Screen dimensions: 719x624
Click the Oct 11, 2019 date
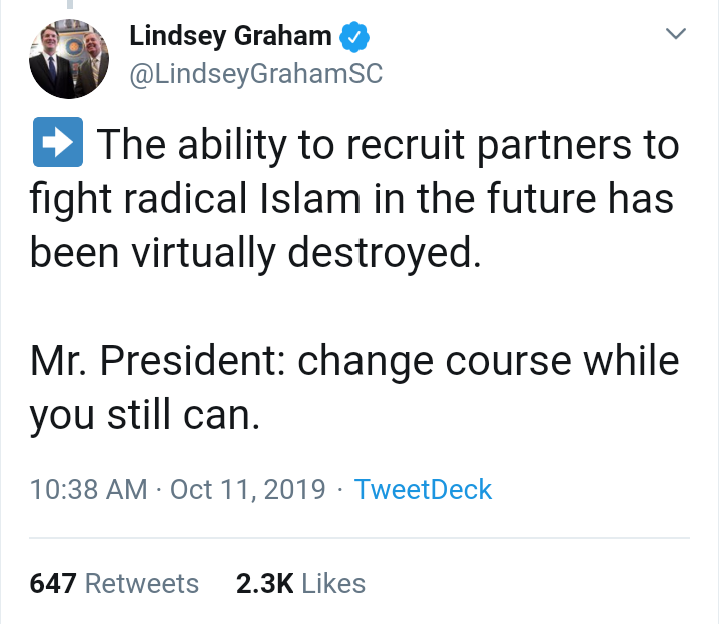(248, 490)
